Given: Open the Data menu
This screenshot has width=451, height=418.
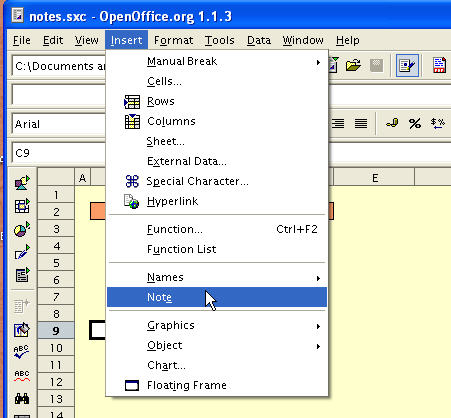Looking at the screenshot, I should 259,40.
